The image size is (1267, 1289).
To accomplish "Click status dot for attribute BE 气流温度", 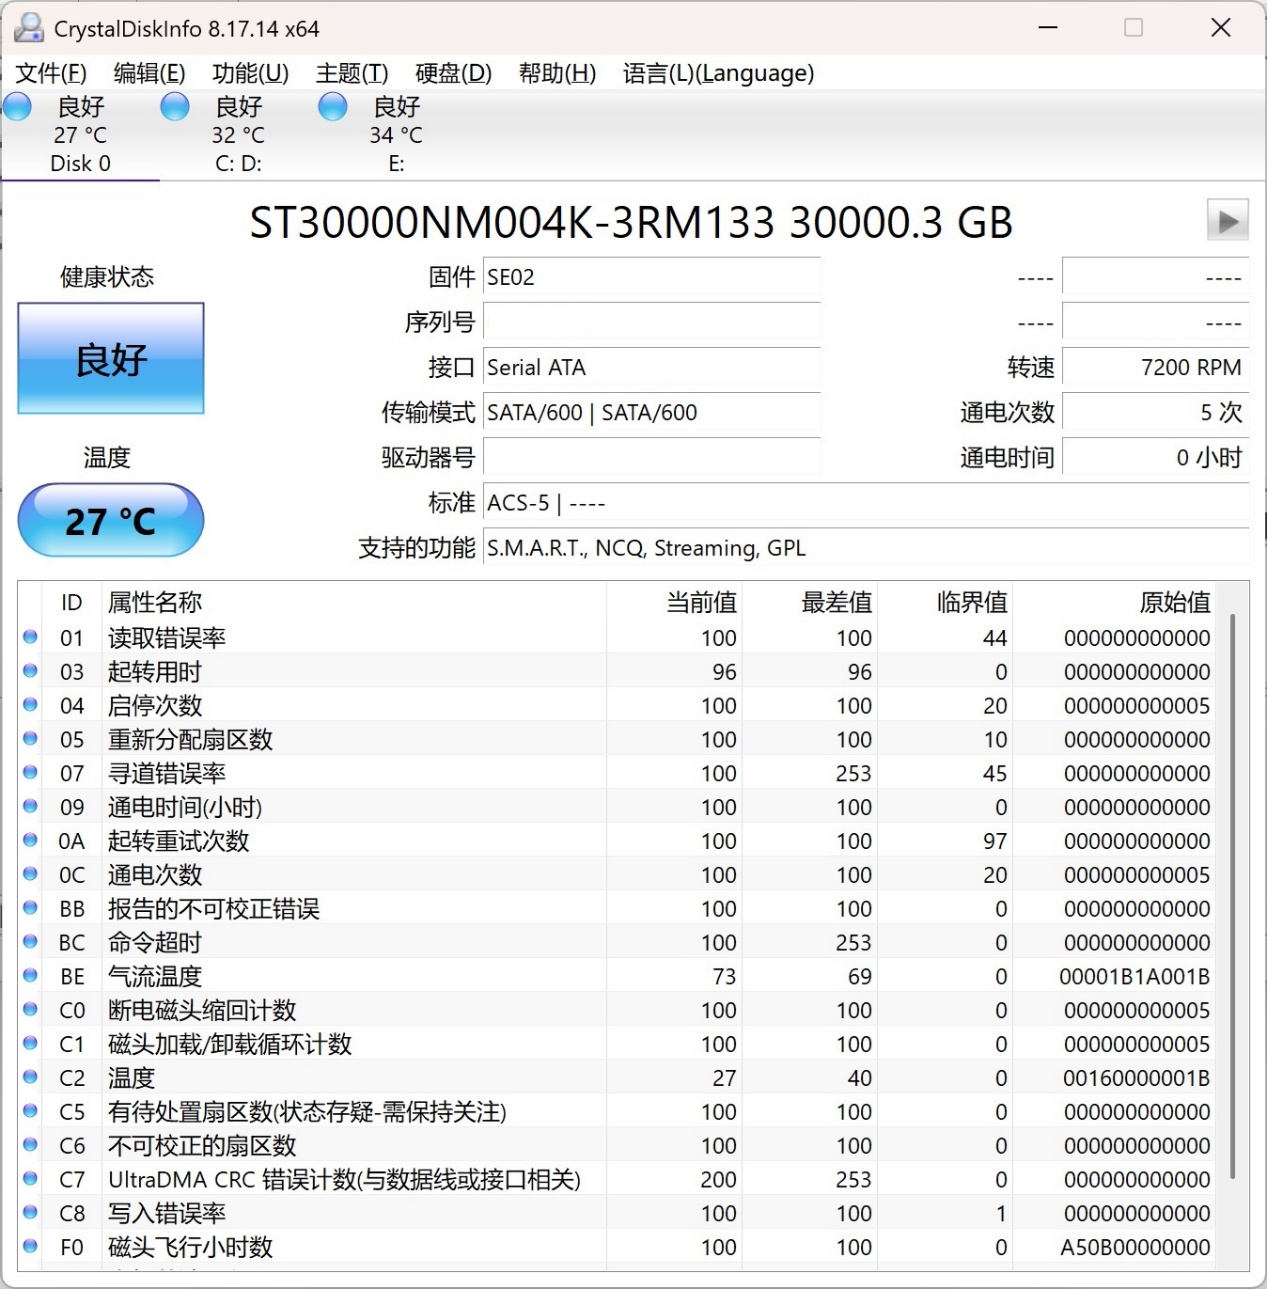I will [30, 976].
